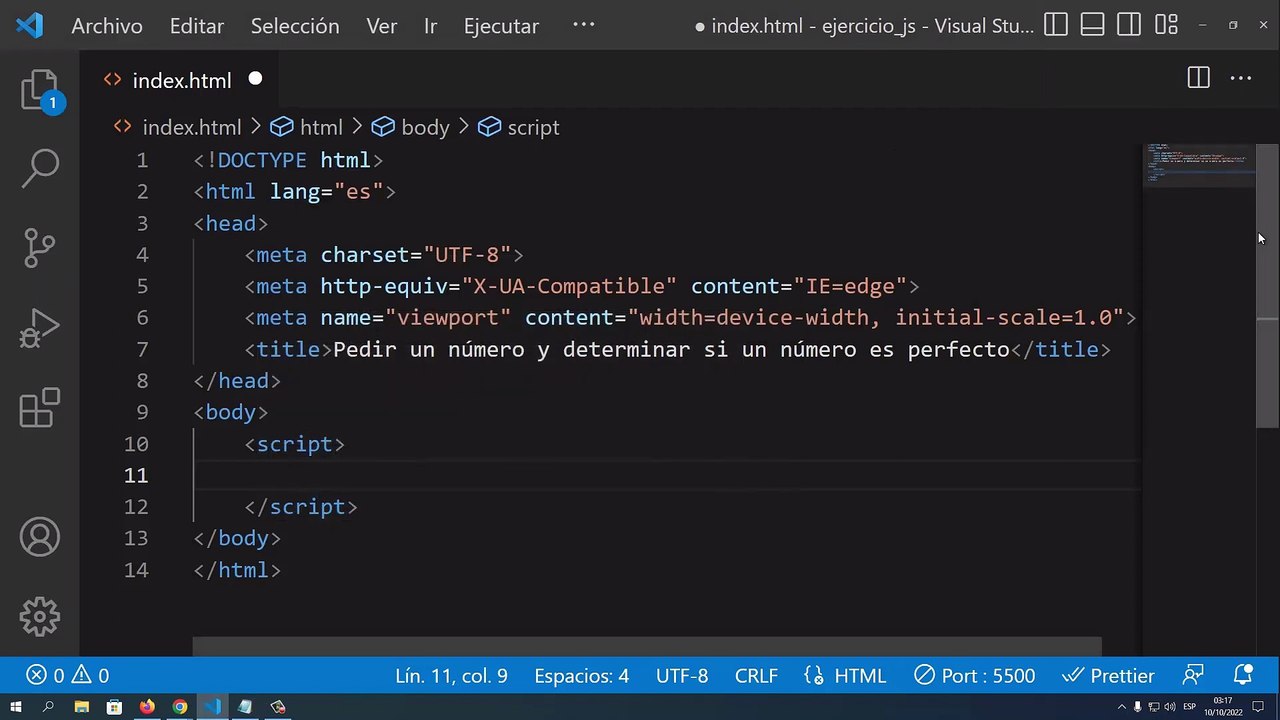Expand the index.html breadcrumb

[x=177, y=127]
